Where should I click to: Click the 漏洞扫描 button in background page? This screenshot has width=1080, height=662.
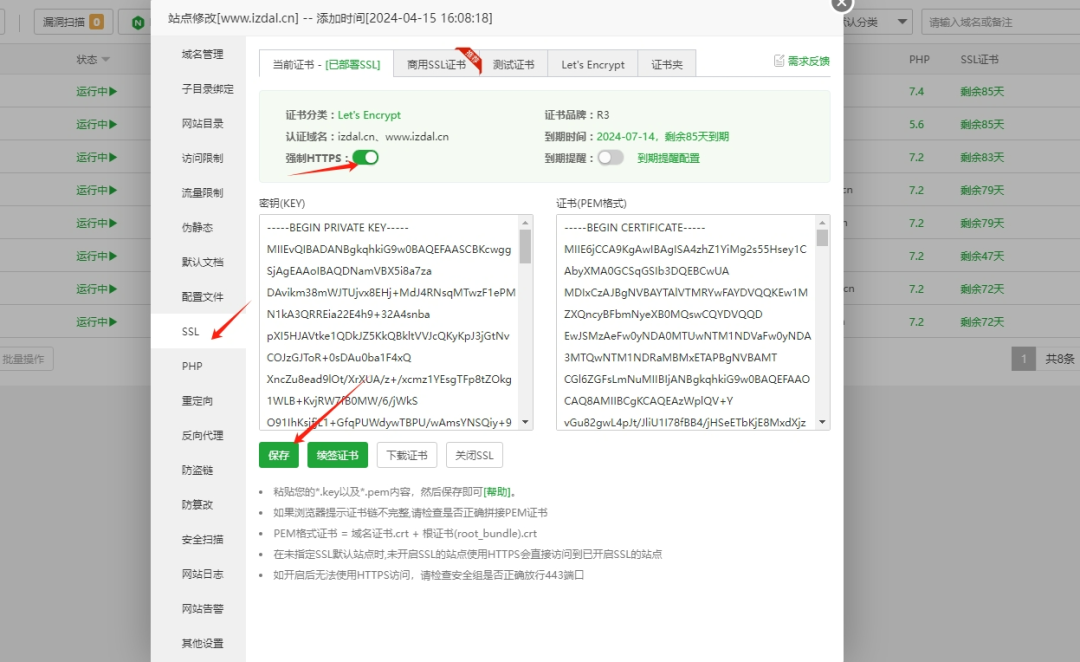[73, 22]
